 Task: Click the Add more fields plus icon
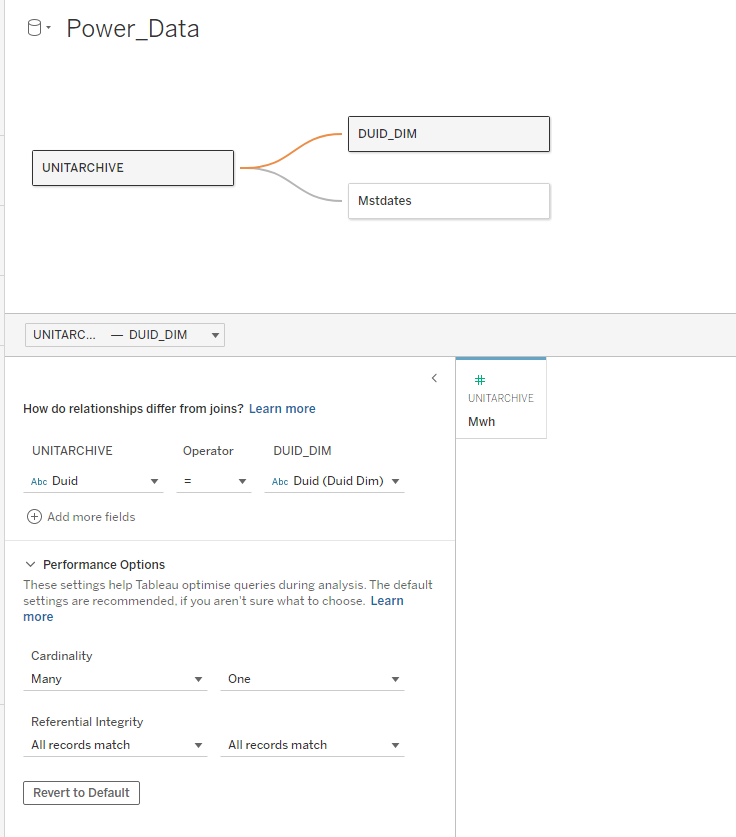[34, 517]
